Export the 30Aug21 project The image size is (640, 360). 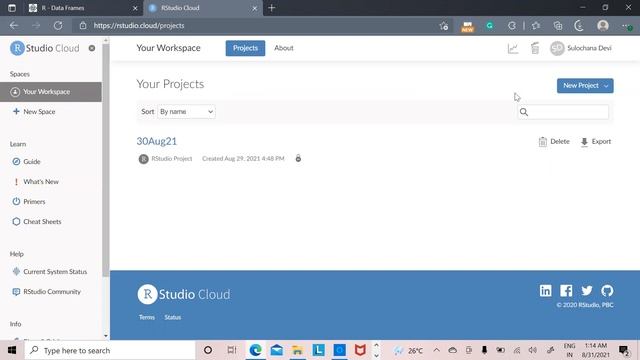(x=596, y=142)
